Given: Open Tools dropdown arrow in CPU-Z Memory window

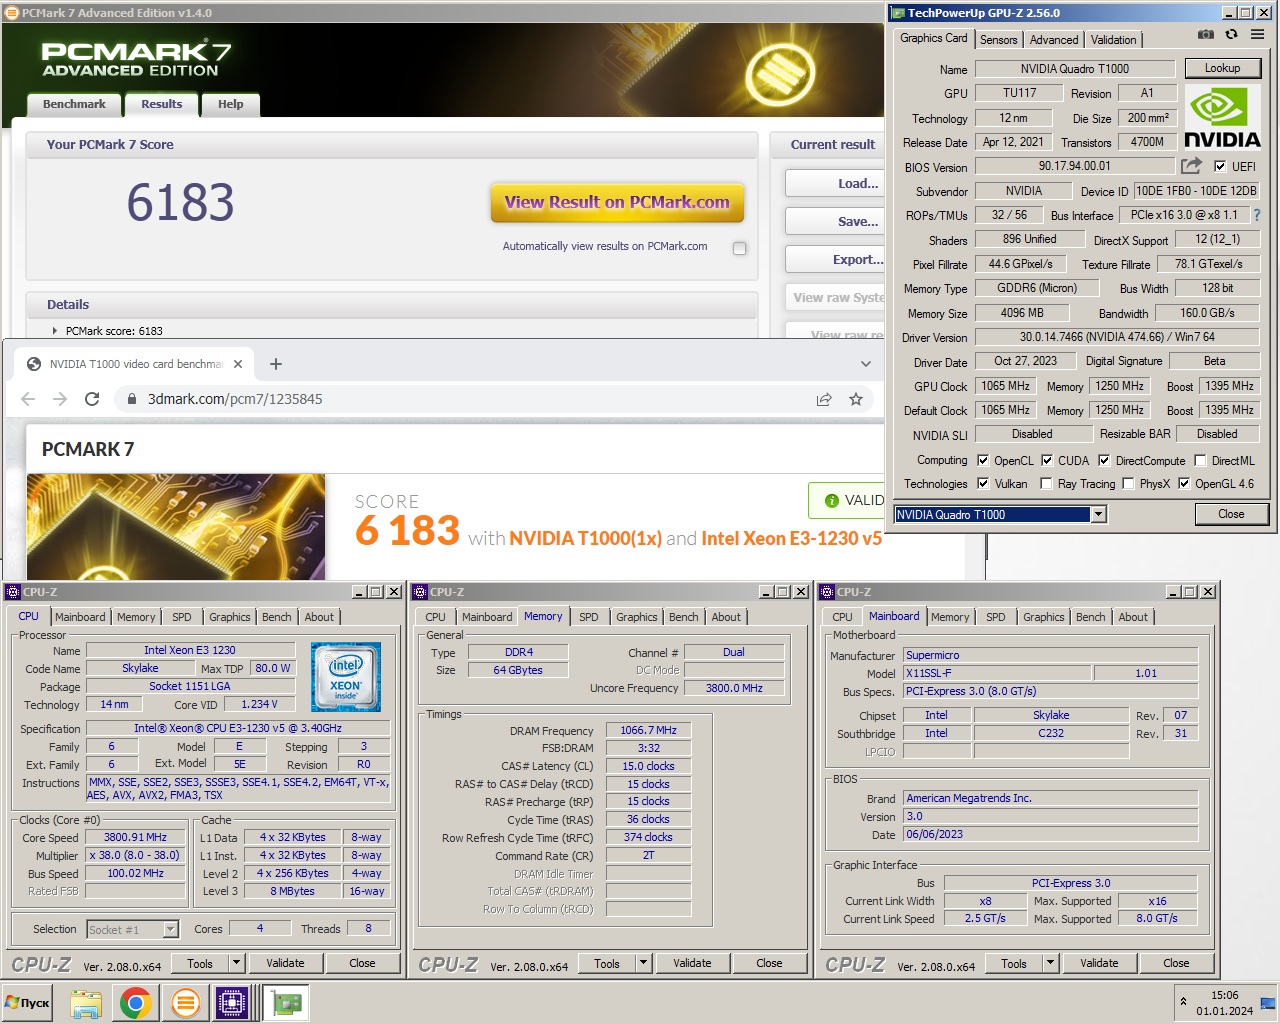Looking at the screenshot, I should 644,963.
